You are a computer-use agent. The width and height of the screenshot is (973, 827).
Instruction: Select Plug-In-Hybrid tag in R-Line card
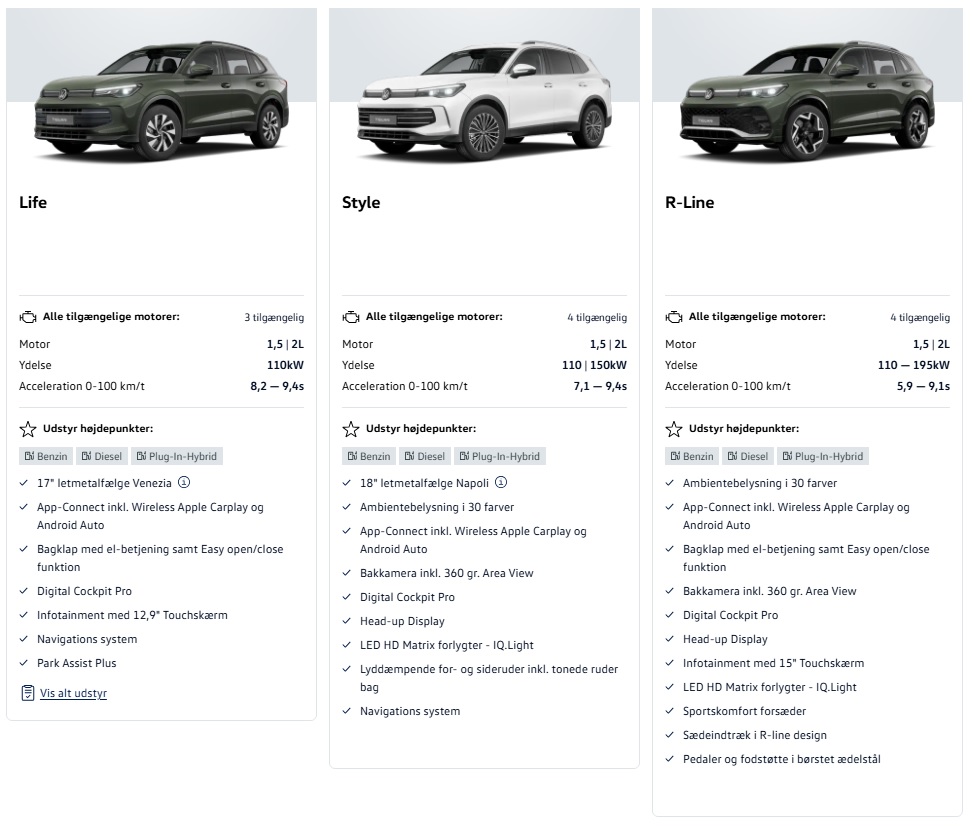822,456
